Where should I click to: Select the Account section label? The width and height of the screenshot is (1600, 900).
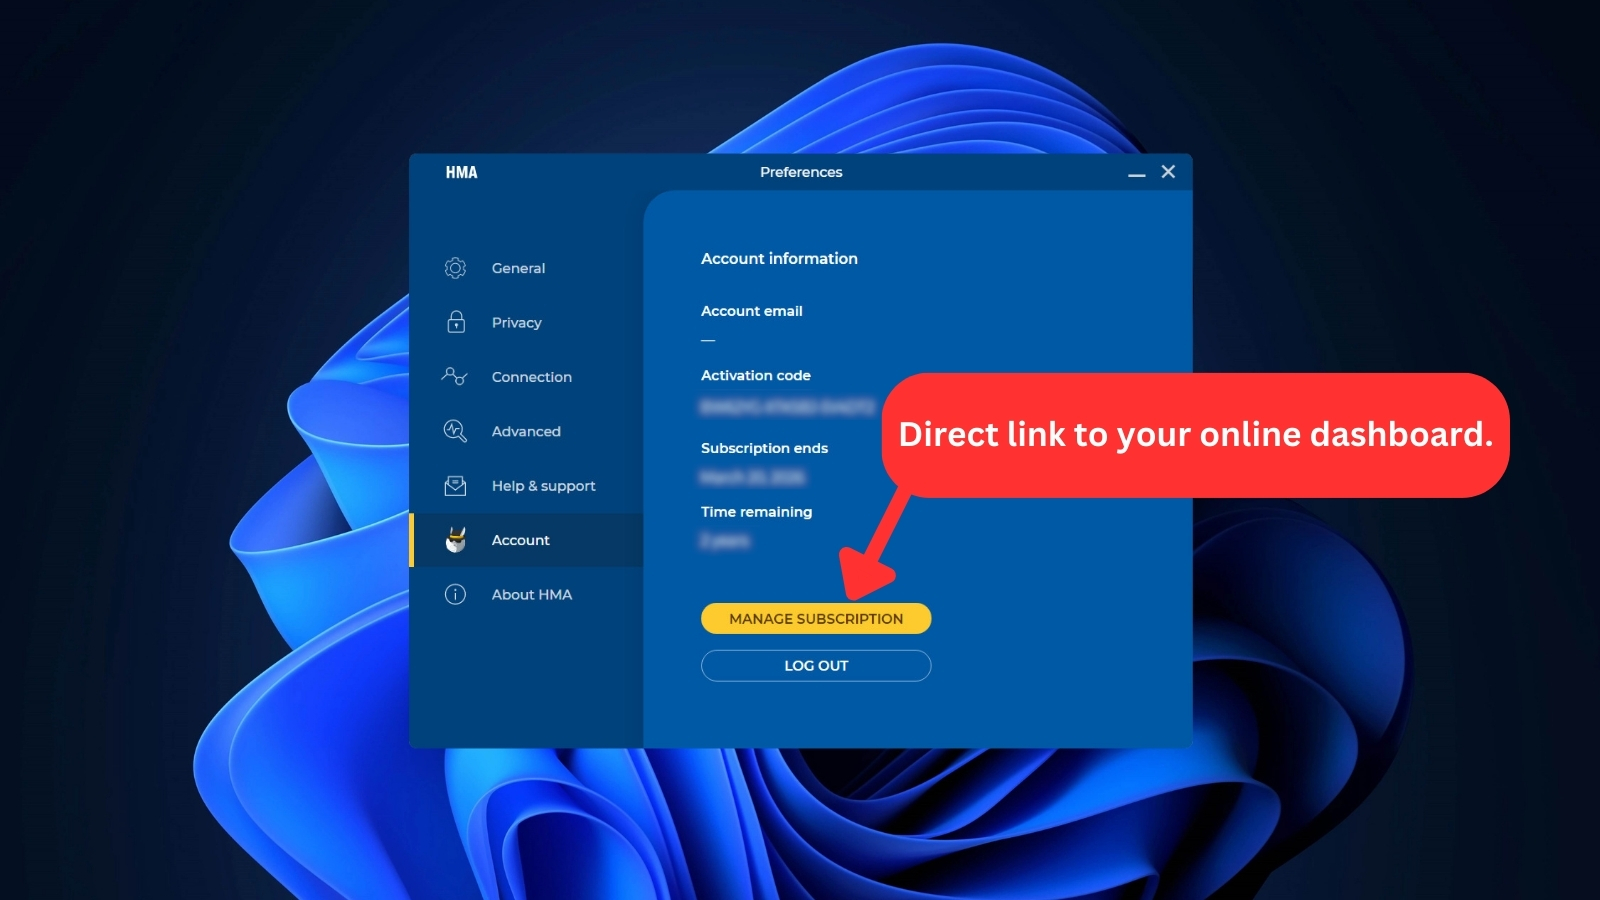(x=520, y=540)
